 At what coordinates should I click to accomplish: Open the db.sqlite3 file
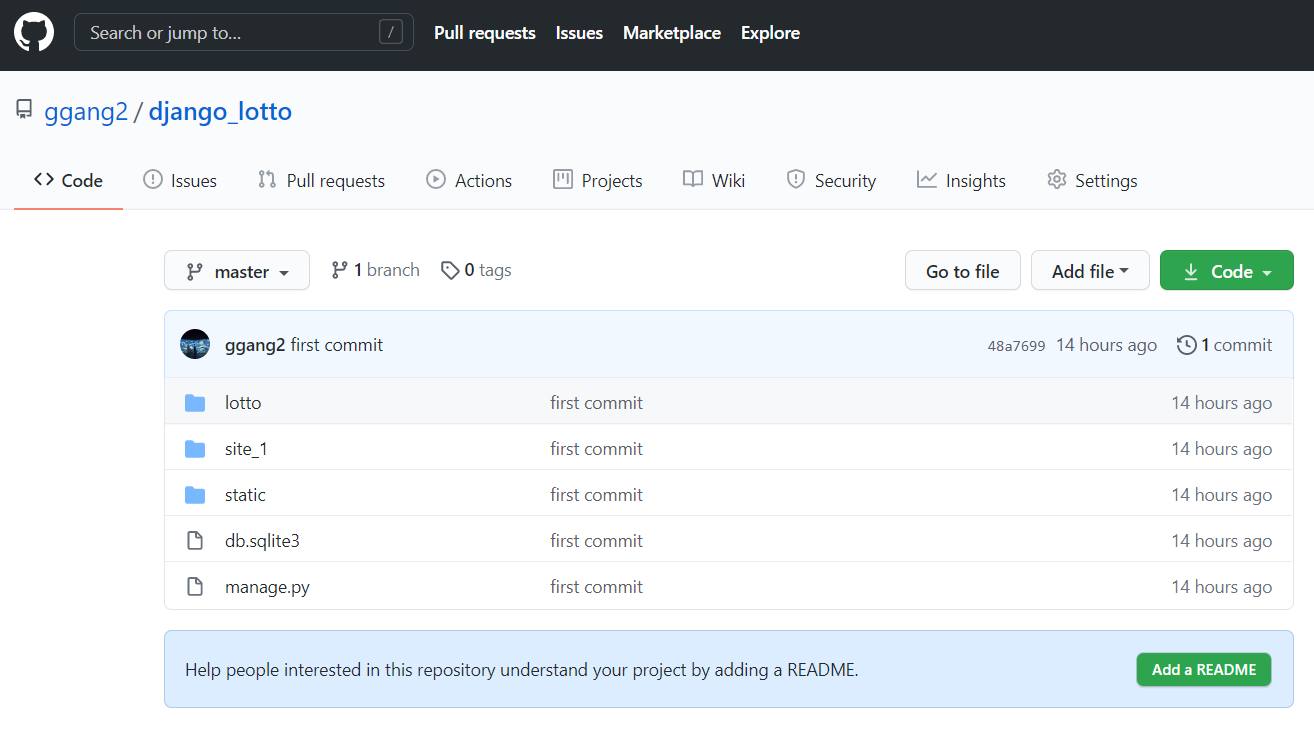click(x=262, y=541)
